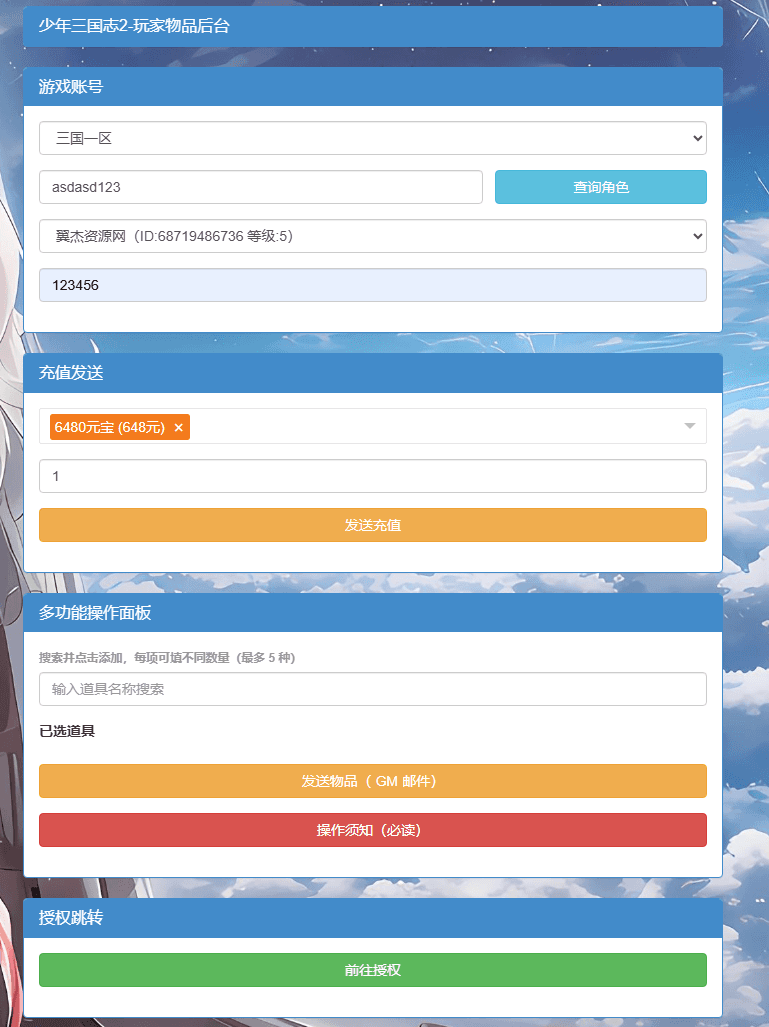Click the asdasd123 account input field
The width and height of the screenshot is (769, 1027).
coord(261,187)
